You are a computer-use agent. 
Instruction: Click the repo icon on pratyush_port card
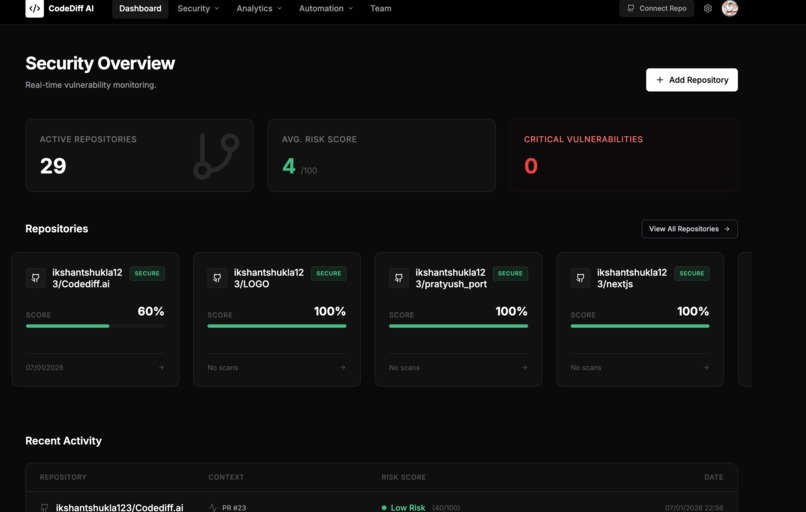point(398,278)
